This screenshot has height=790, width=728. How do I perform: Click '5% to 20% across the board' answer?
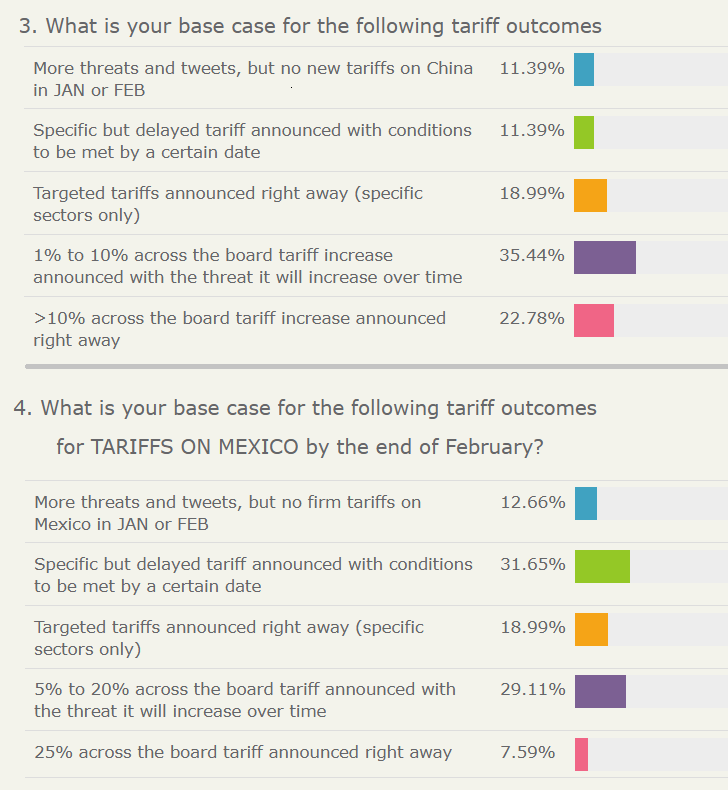tap(245, 700)
